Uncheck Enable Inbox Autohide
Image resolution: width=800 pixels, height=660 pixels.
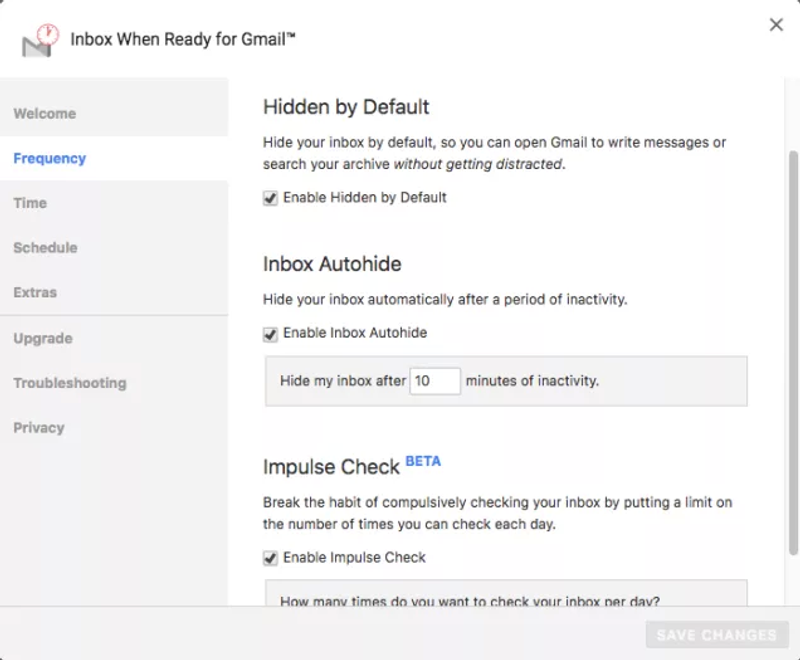[270, 333]
